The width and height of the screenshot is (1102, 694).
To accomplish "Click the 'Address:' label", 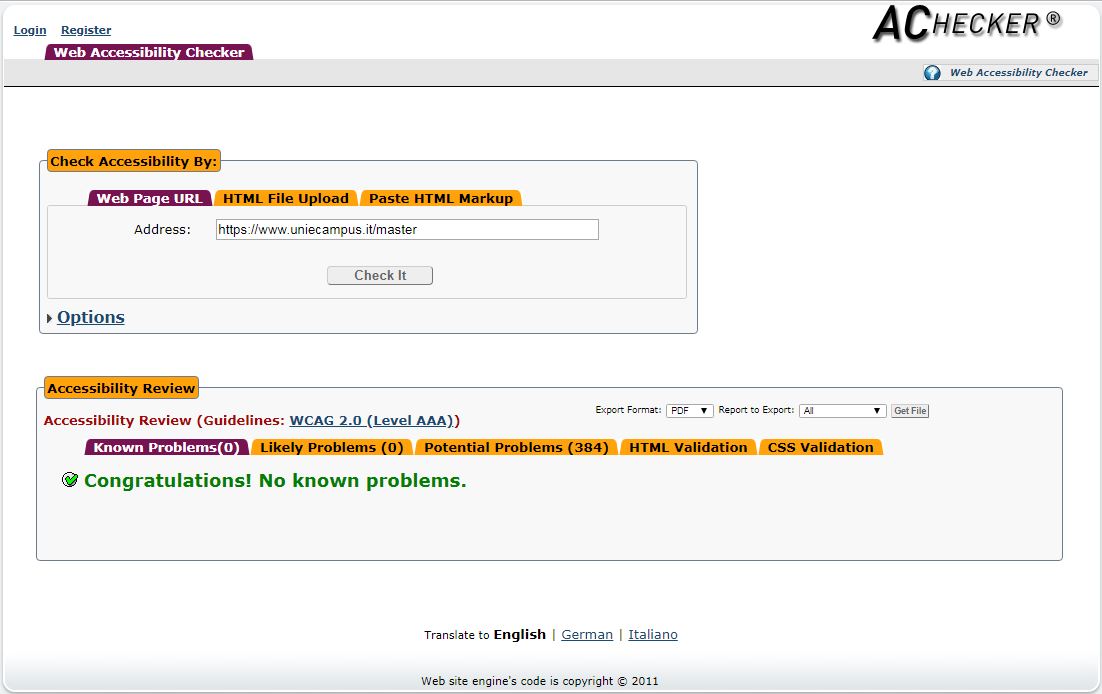I will click(x=162, y=229).
